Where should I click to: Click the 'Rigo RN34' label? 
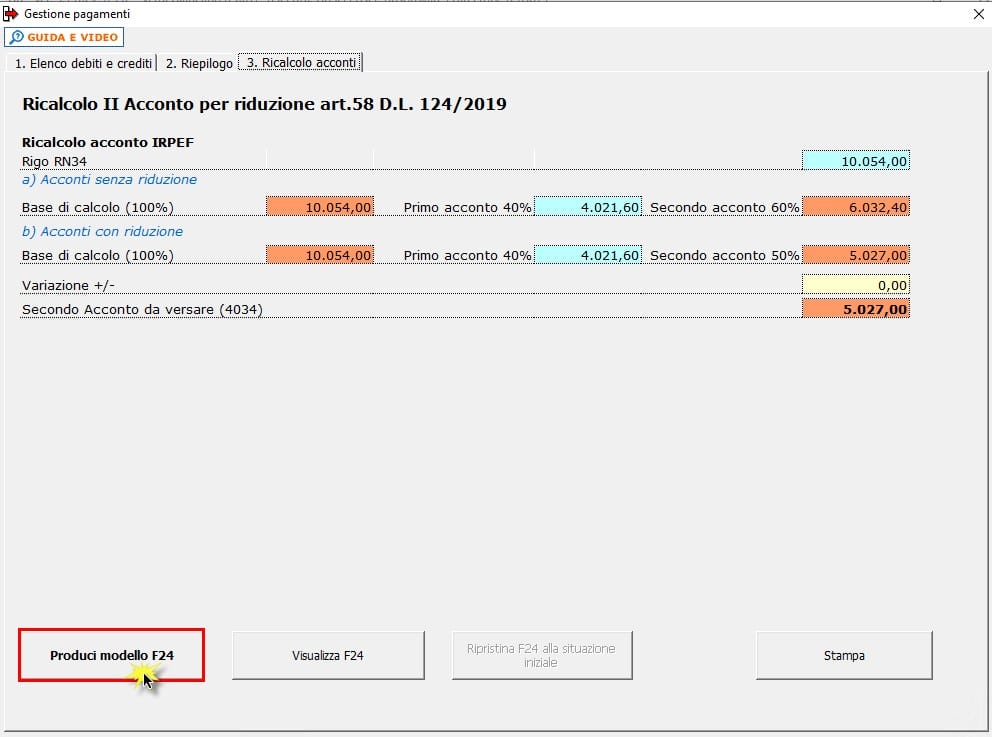click(54, 161)
